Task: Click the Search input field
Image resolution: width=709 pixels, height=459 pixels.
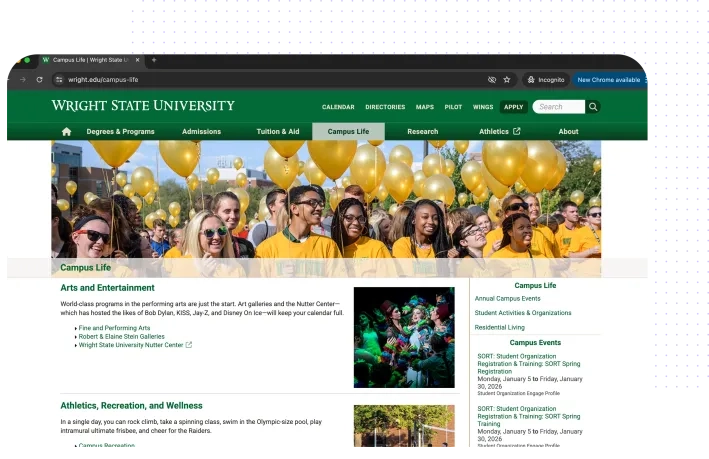Action: pos(559,107)
